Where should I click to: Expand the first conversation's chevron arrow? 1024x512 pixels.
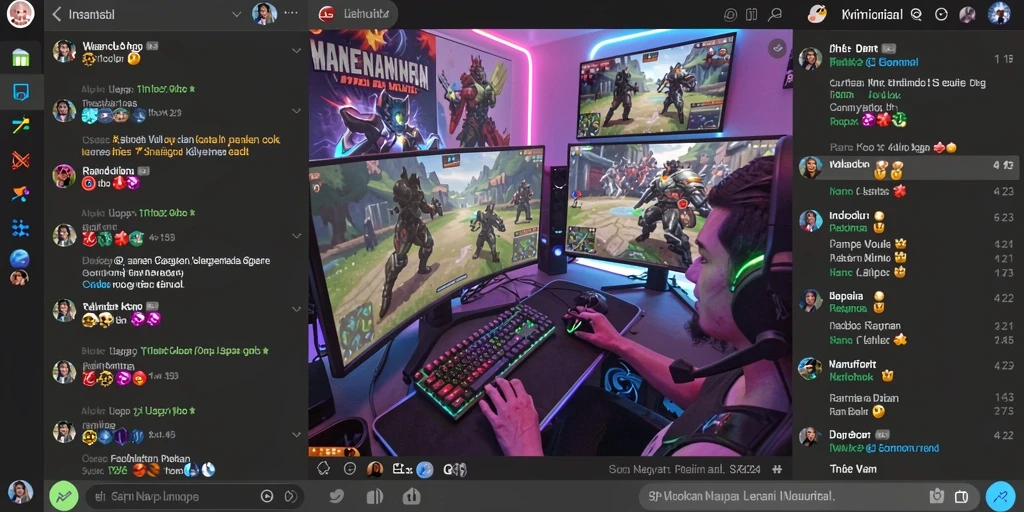click(x=296, y=51)
